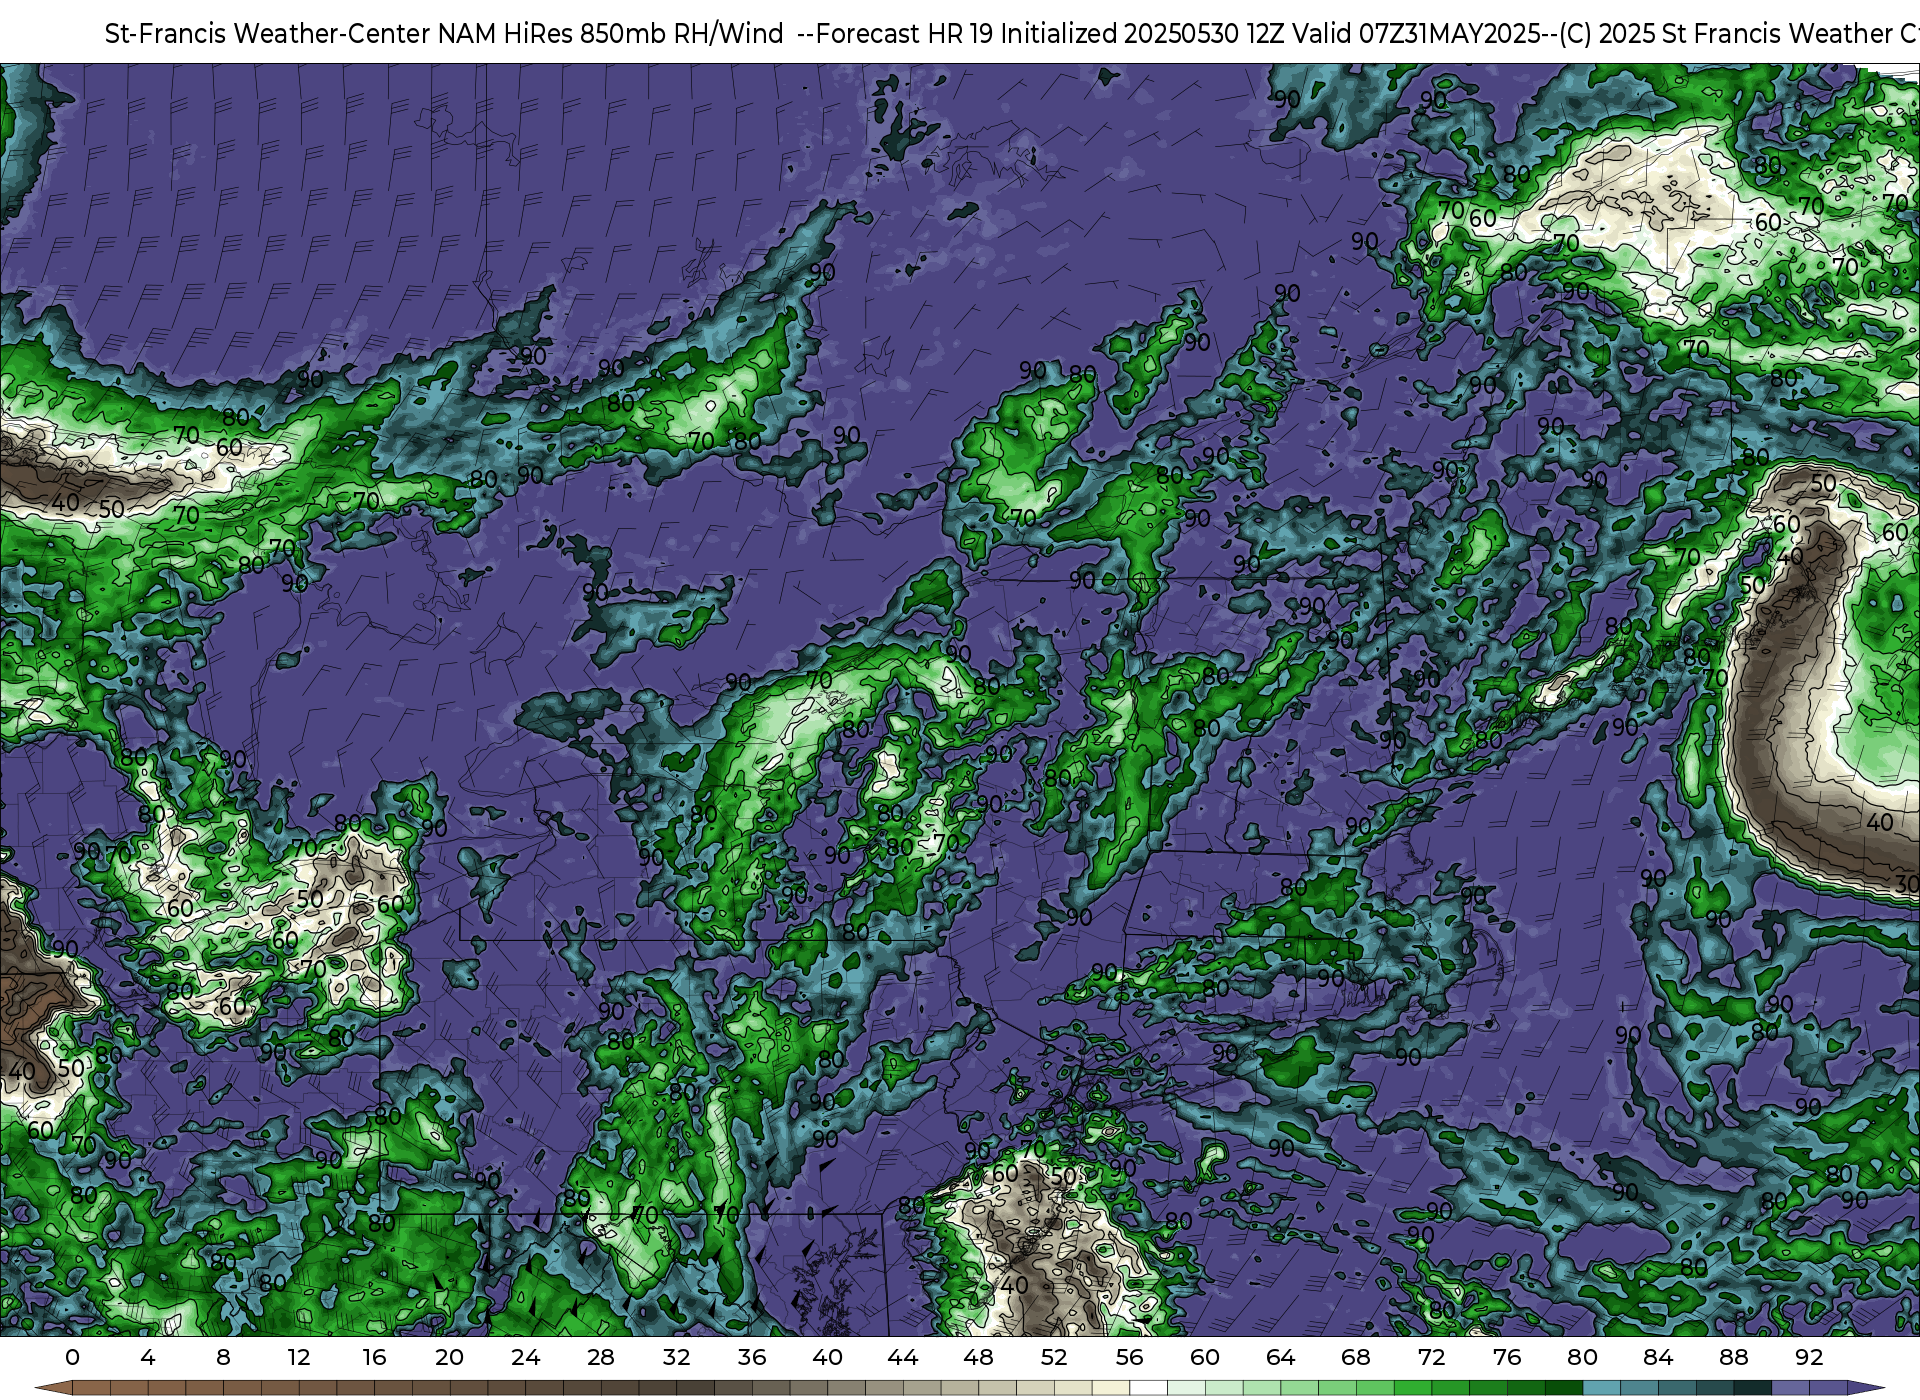Click the "Forecast HR 19" title text
1920x1400 pixels.
tap(905, 34)
